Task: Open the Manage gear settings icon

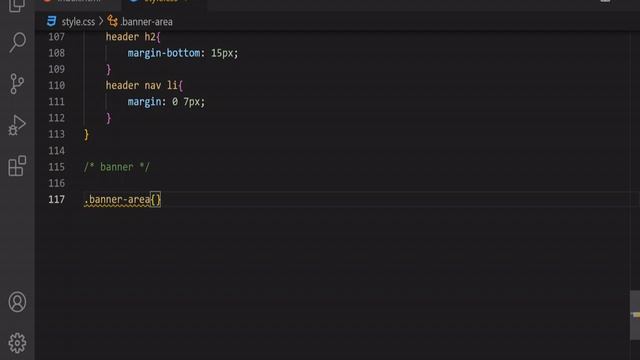Action: [17, 343]
